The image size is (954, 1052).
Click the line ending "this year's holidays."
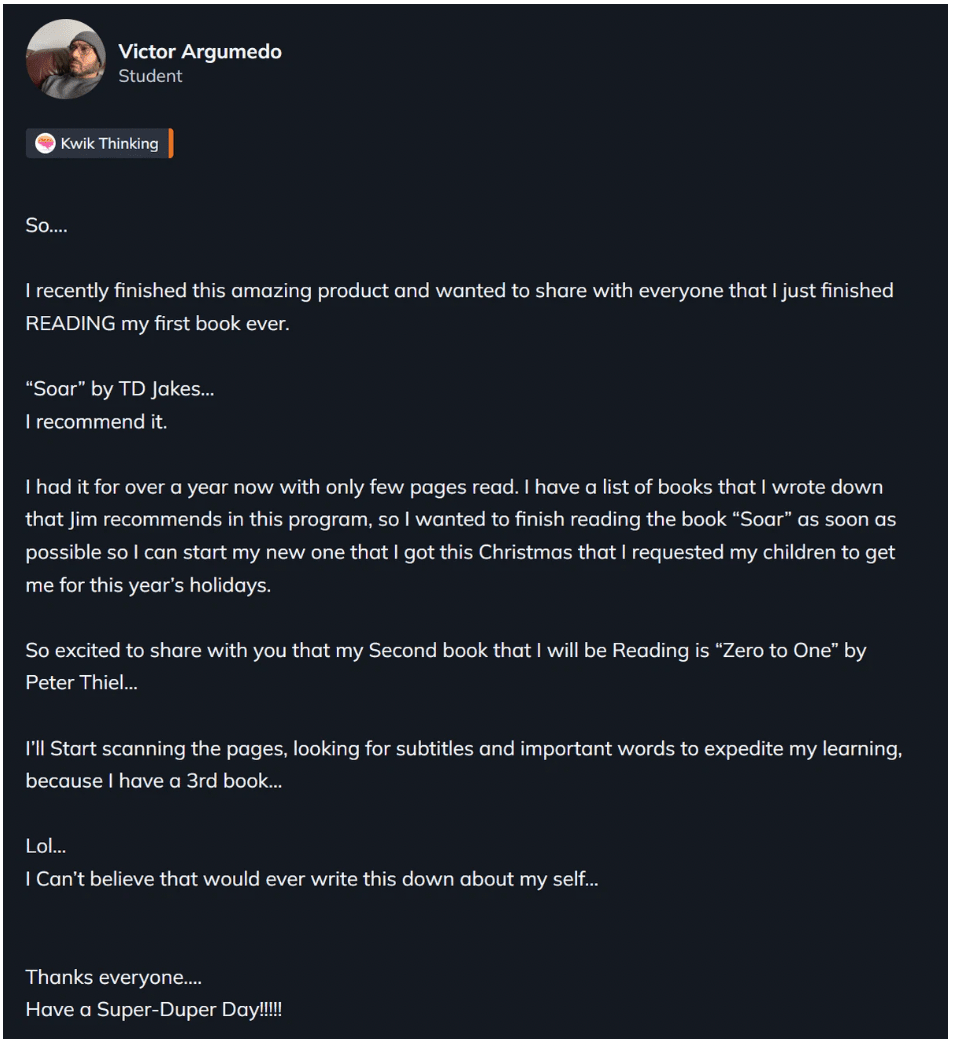[148, 586]
